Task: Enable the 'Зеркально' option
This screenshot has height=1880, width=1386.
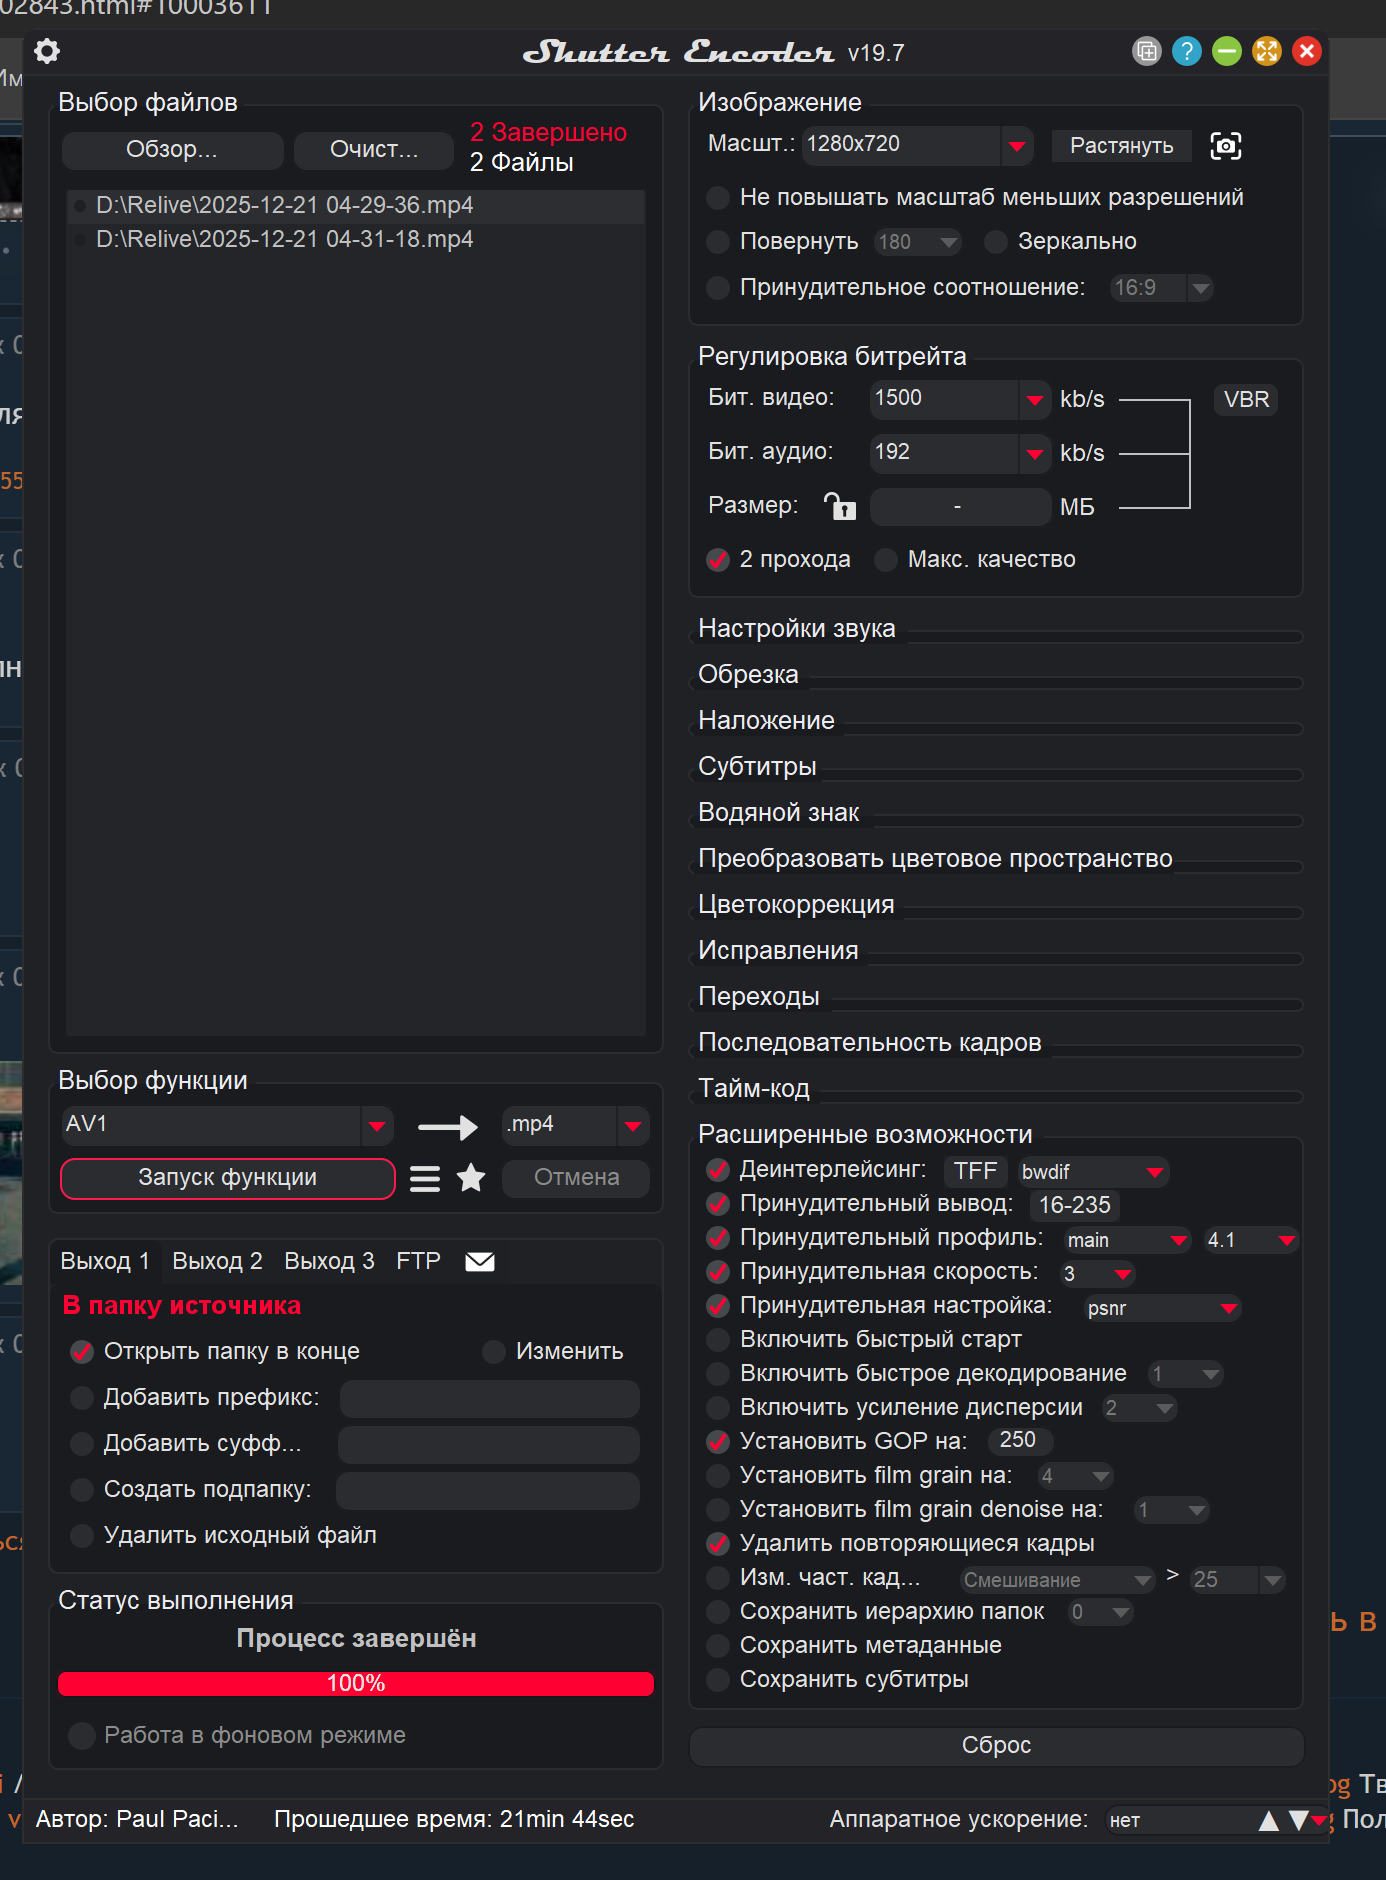Action: [995, 242]
